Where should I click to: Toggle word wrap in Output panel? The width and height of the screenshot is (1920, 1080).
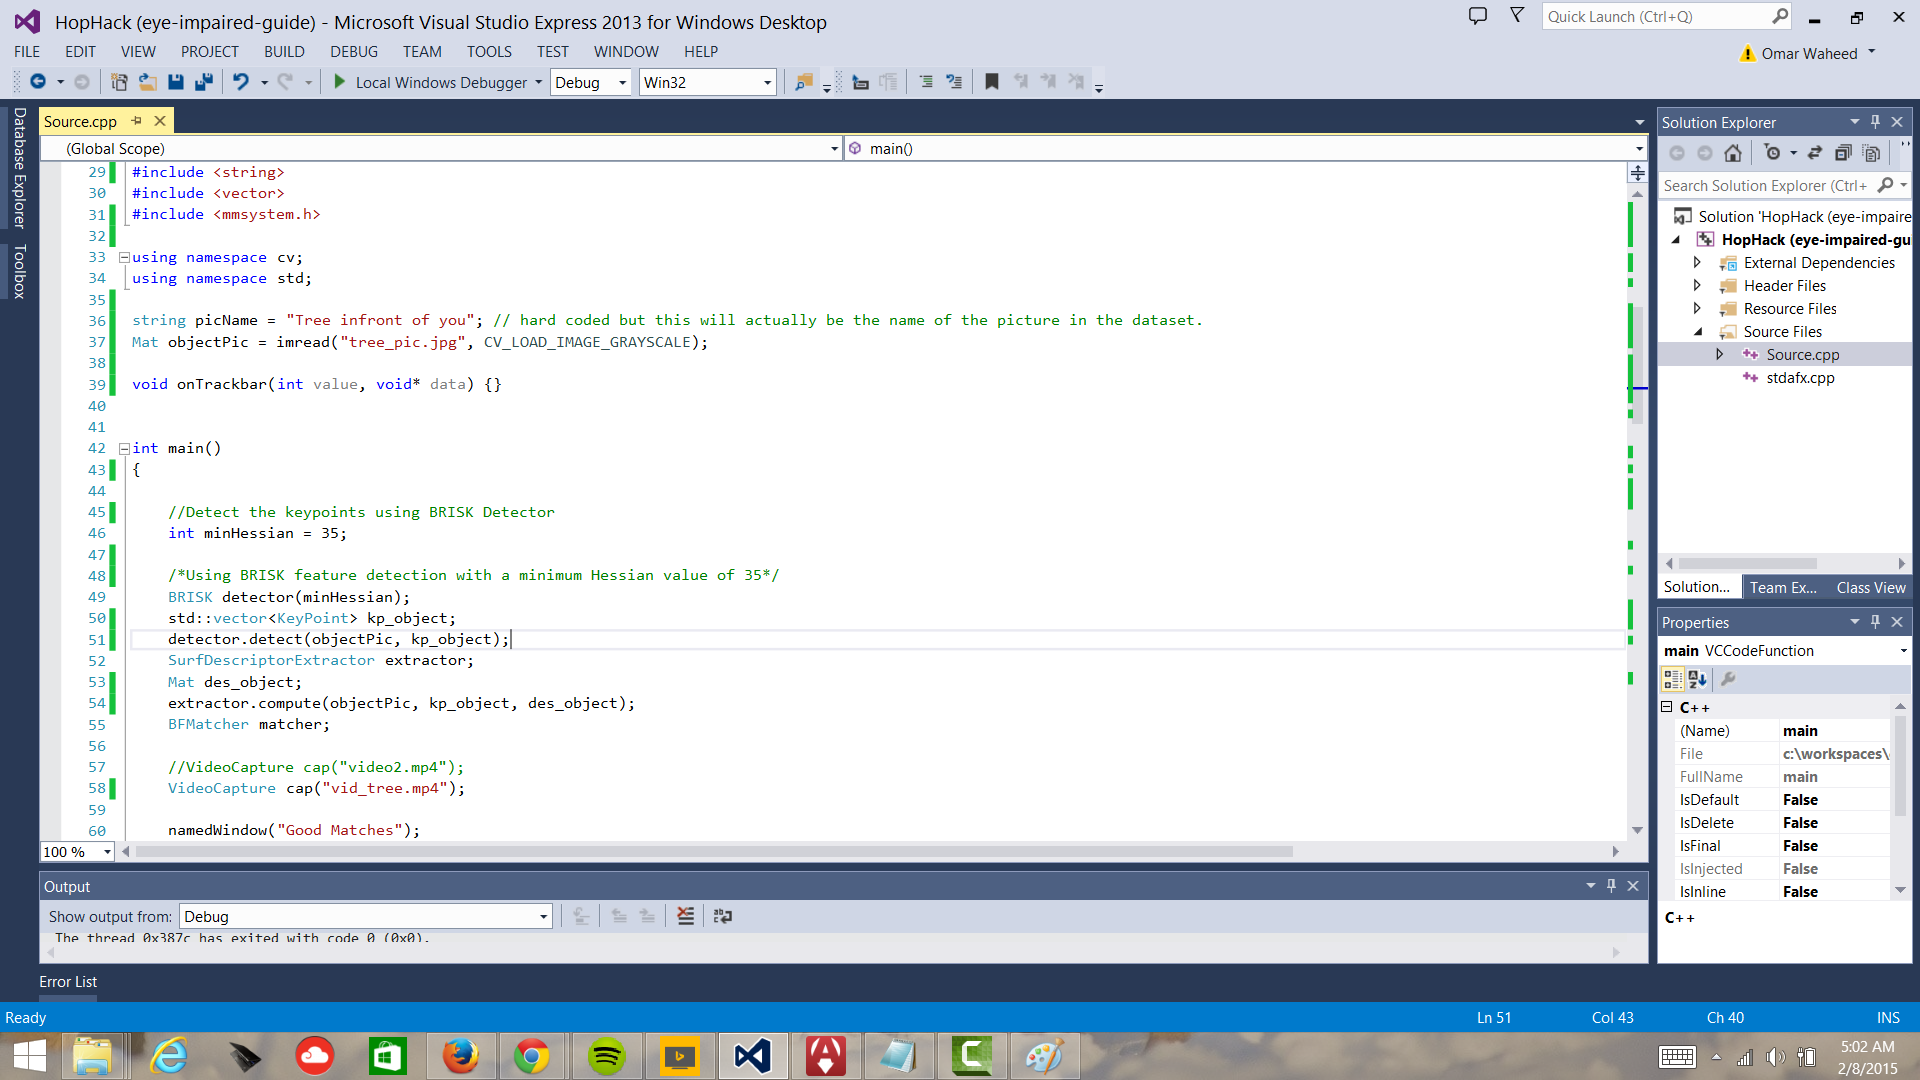point(723,916)
